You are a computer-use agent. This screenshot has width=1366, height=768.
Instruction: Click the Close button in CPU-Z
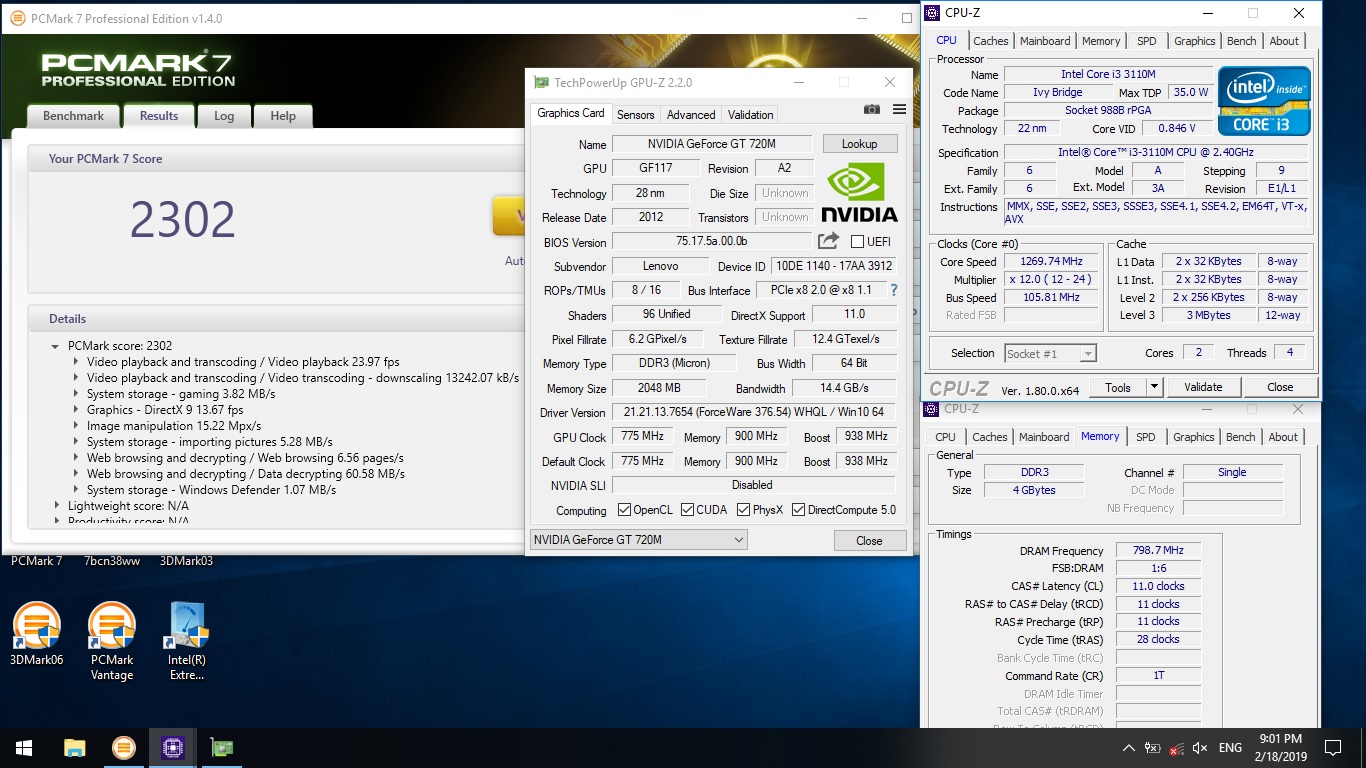[x=1280, y=387]
